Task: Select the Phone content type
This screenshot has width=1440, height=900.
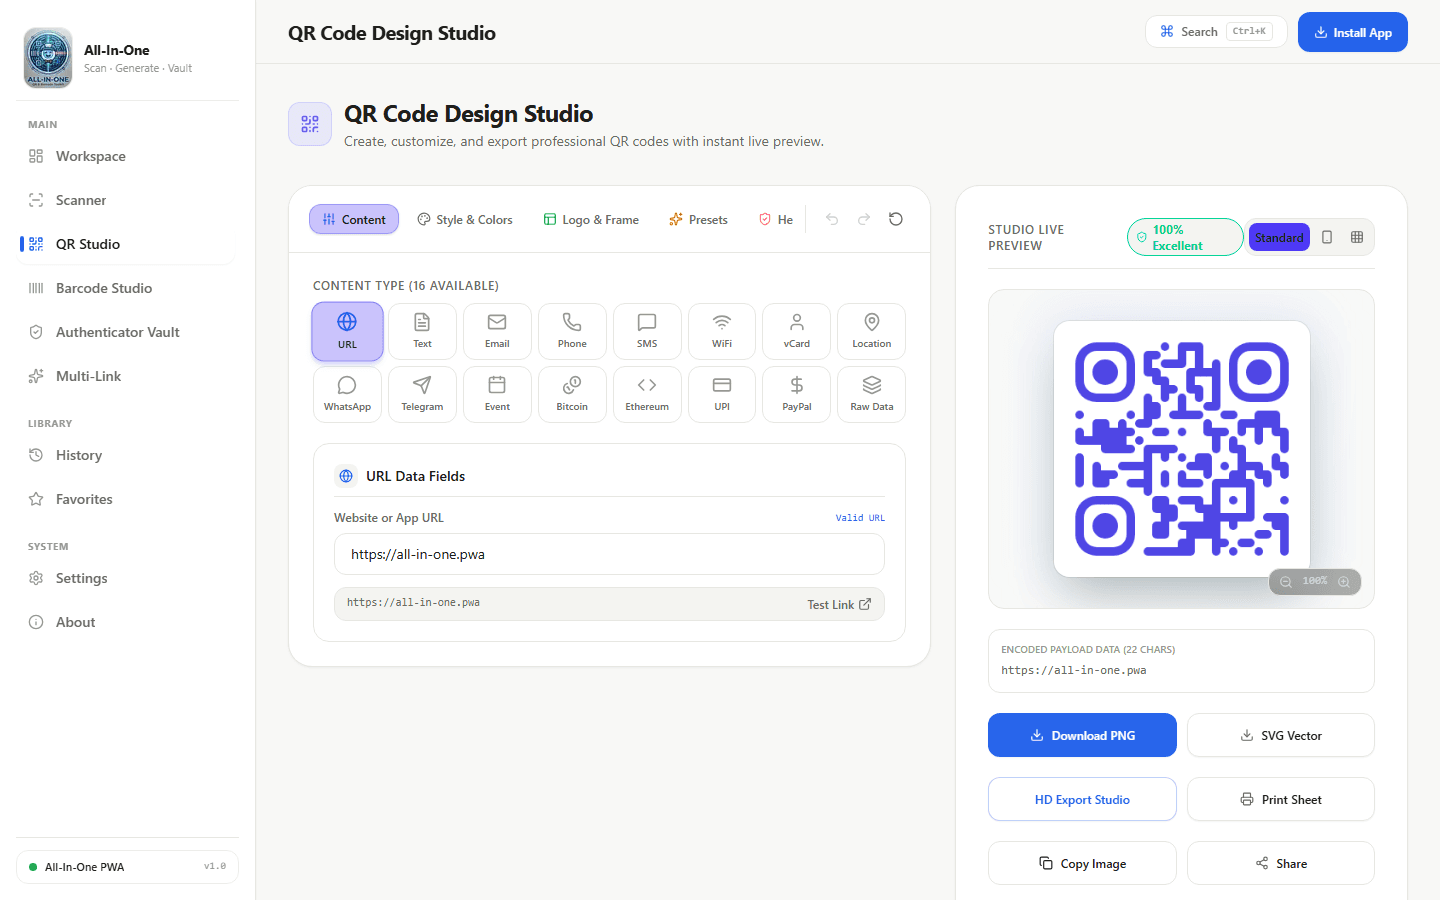Action: click(x=572, y=331)
